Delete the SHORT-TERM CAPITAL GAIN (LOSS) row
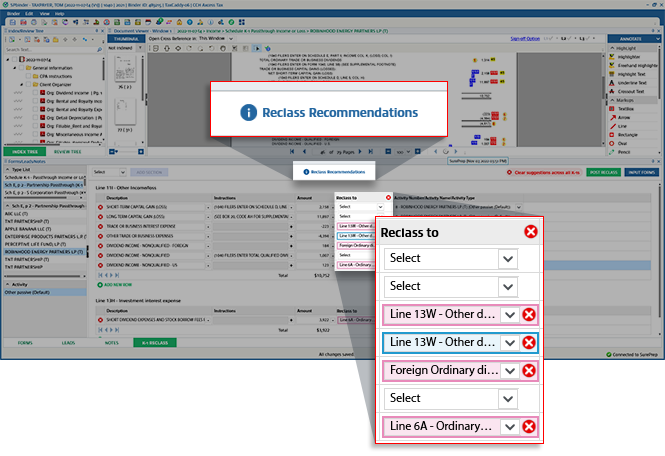 (x=101, y=207)
